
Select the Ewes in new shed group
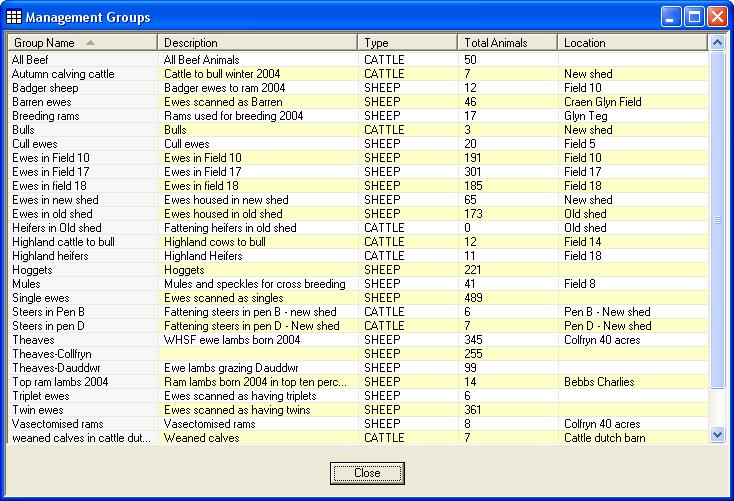tap(55, 200)
